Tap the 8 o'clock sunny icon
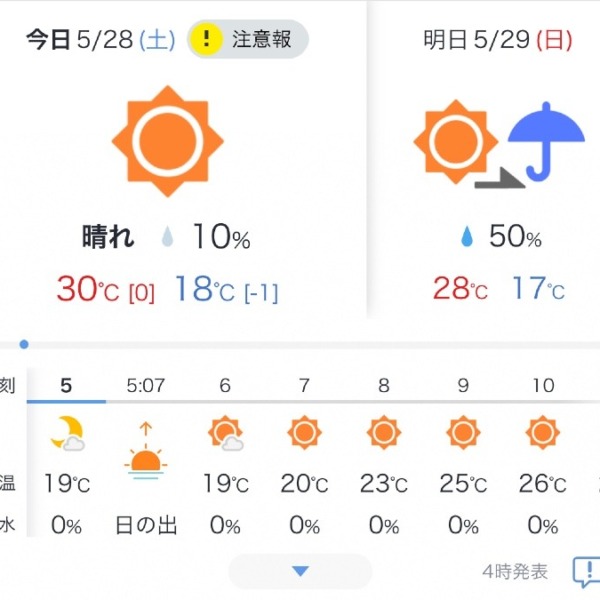The height and width of the screenshot is (600, 600). pos(384,432)
